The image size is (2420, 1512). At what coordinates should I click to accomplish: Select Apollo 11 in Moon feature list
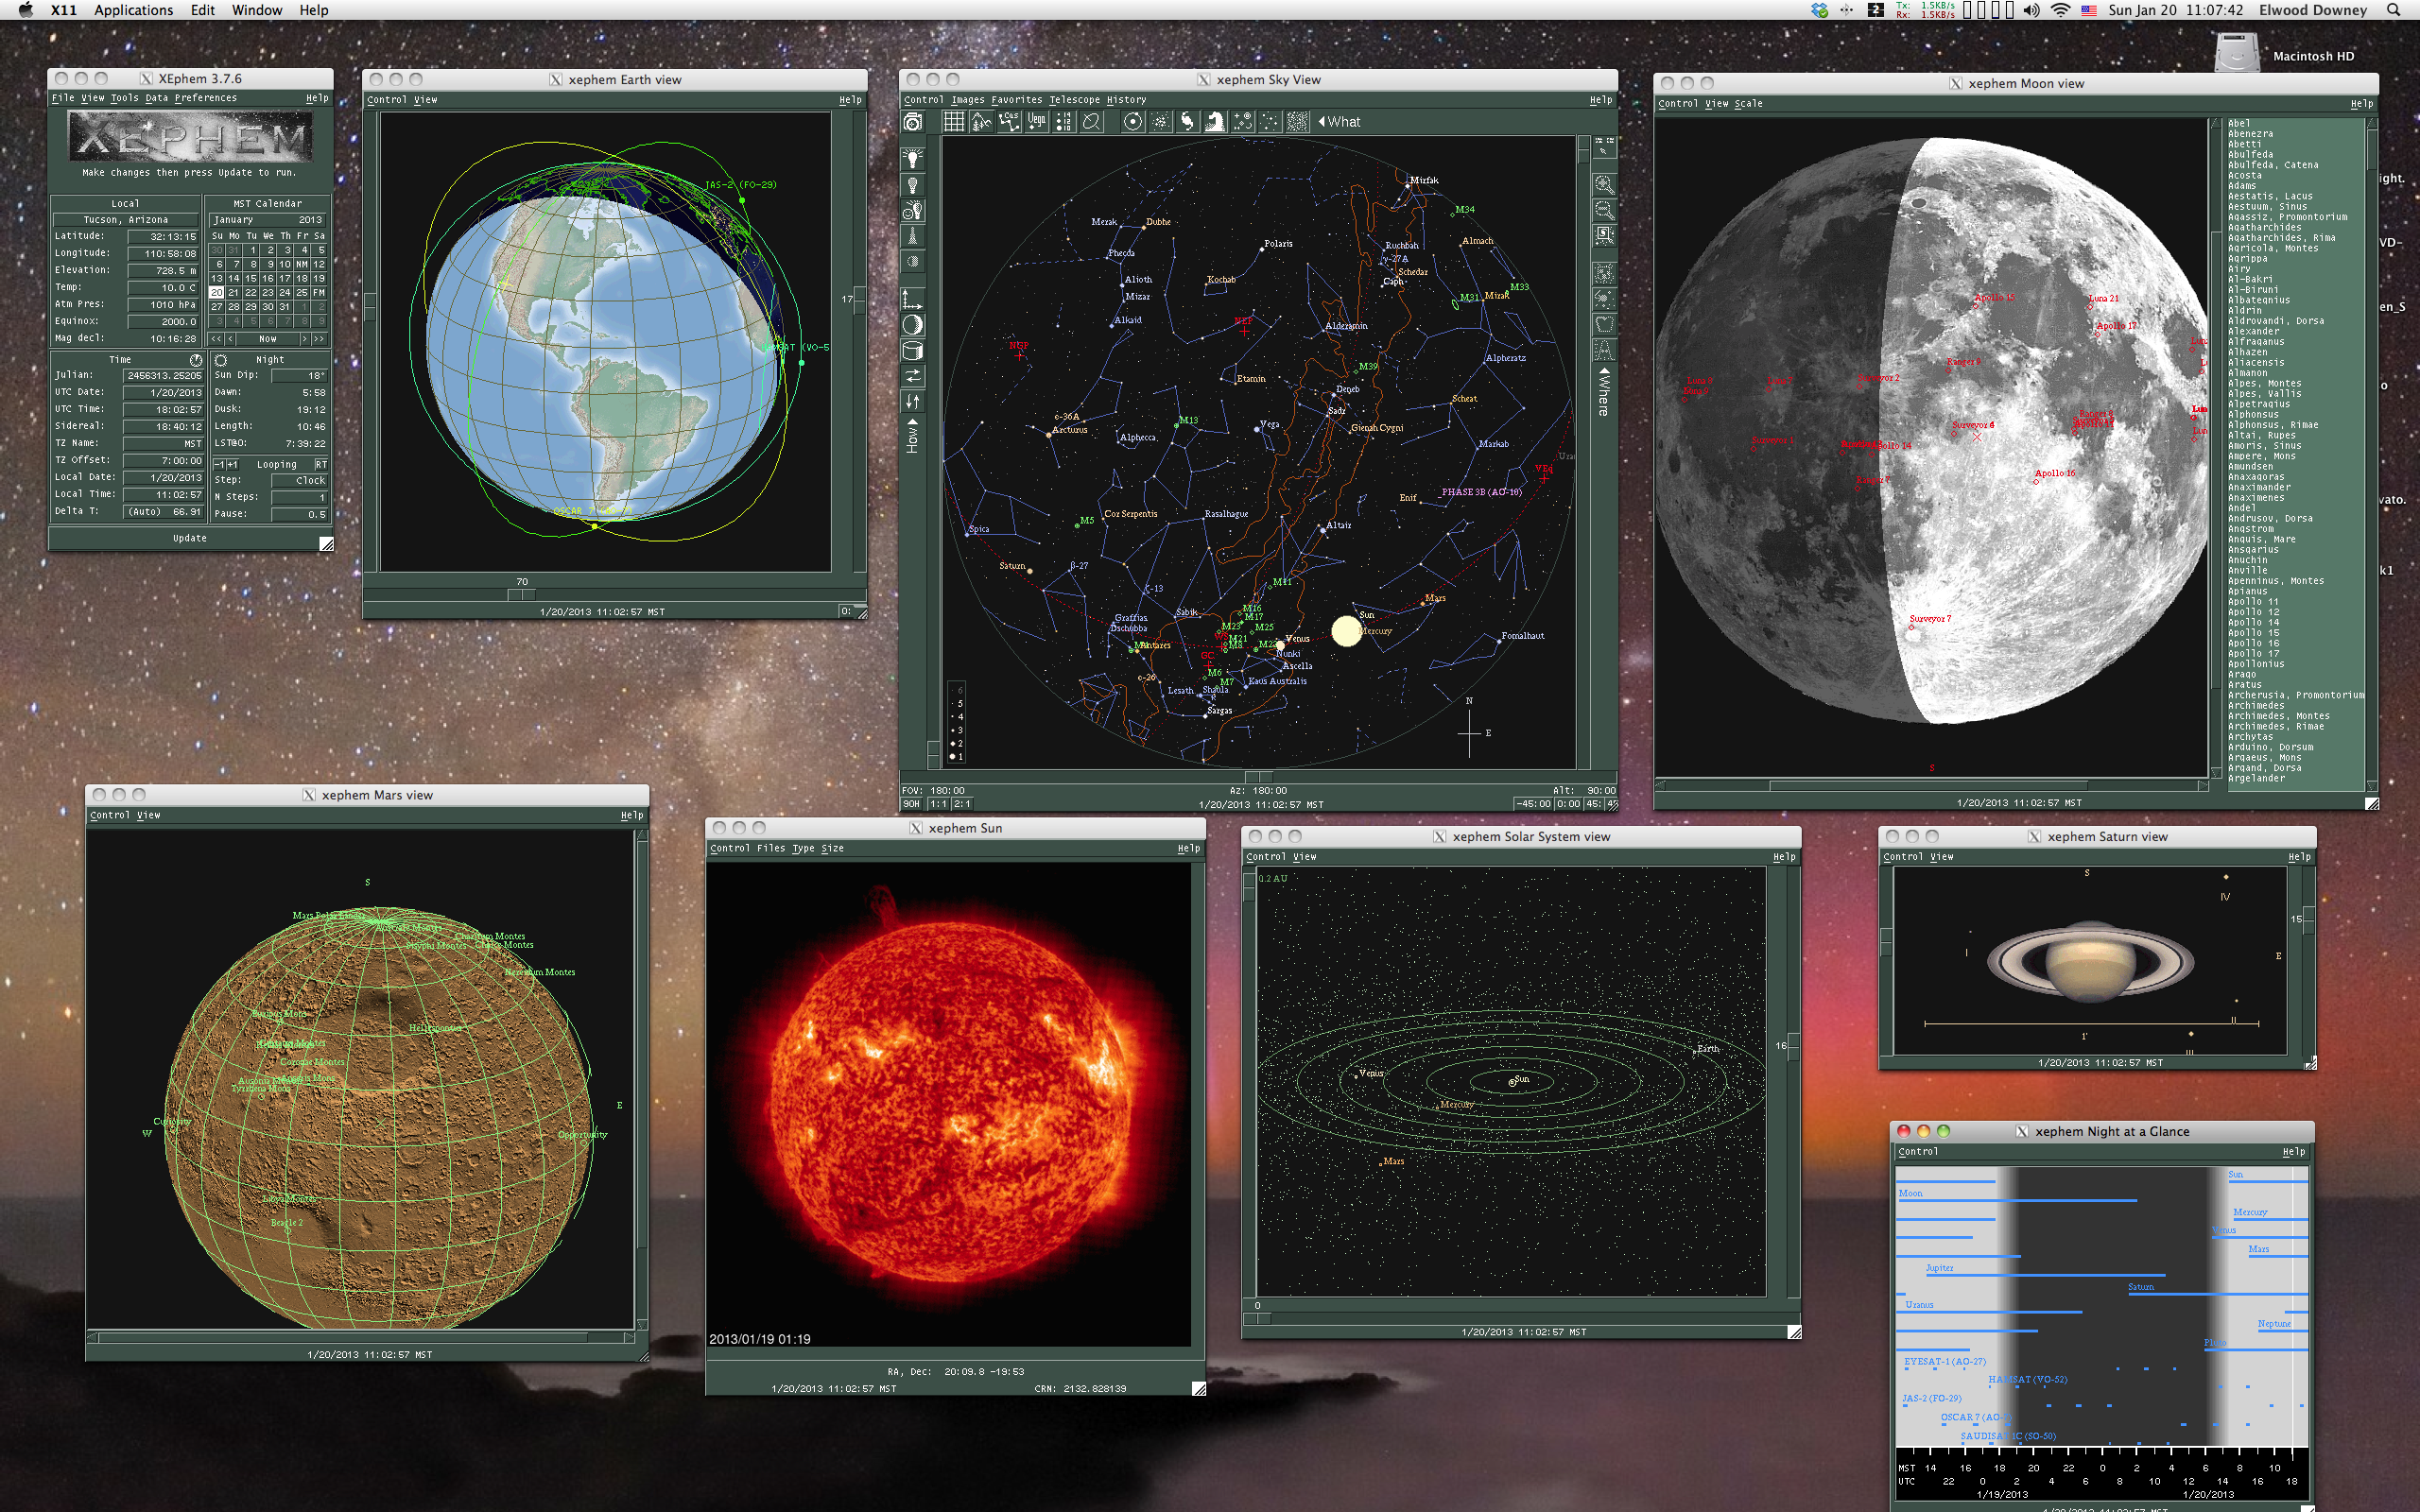[x=2253, y=601]
